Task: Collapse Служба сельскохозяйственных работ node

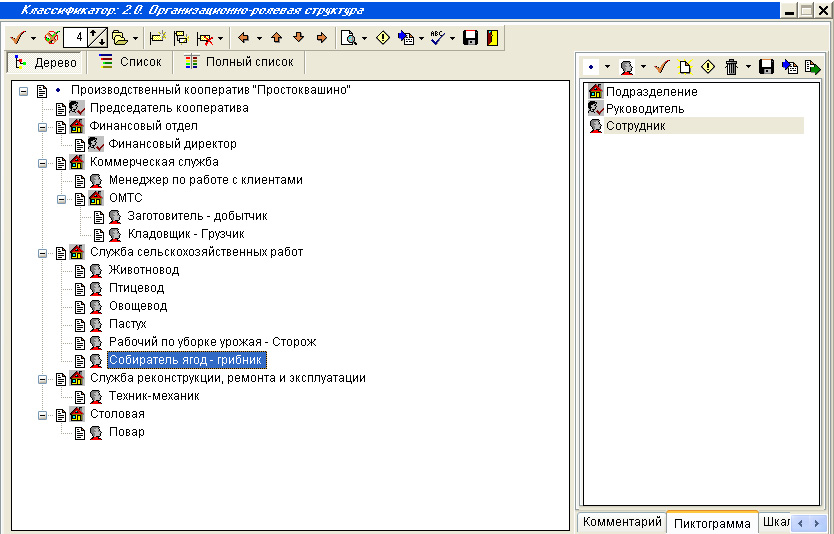Action: tap(43, 253)
